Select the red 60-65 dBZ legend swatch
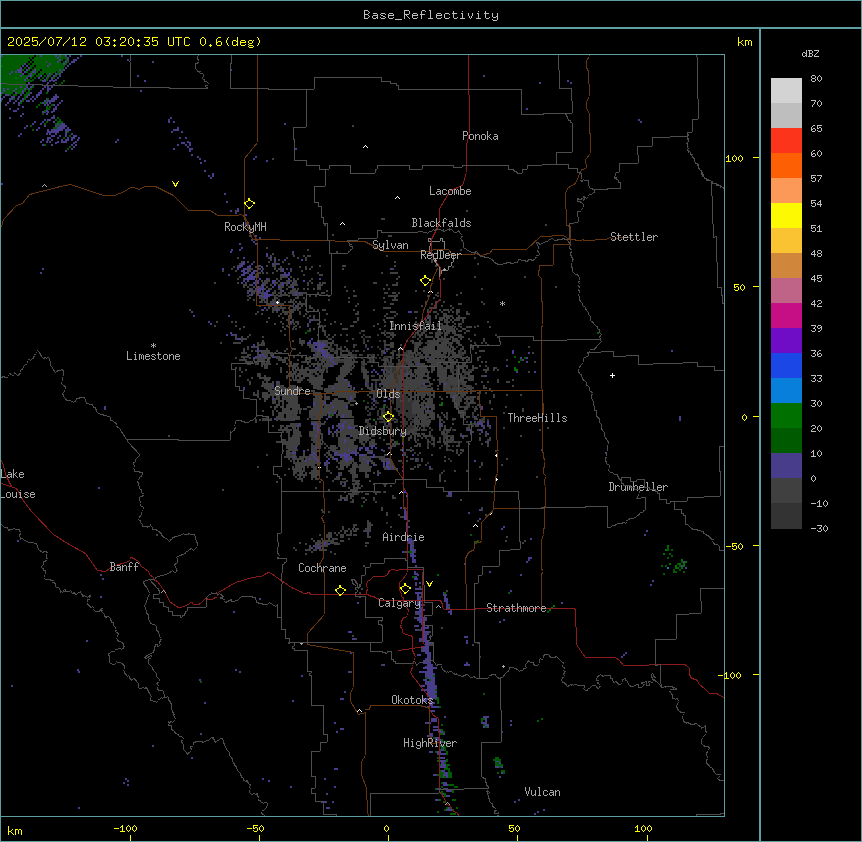 786,141
